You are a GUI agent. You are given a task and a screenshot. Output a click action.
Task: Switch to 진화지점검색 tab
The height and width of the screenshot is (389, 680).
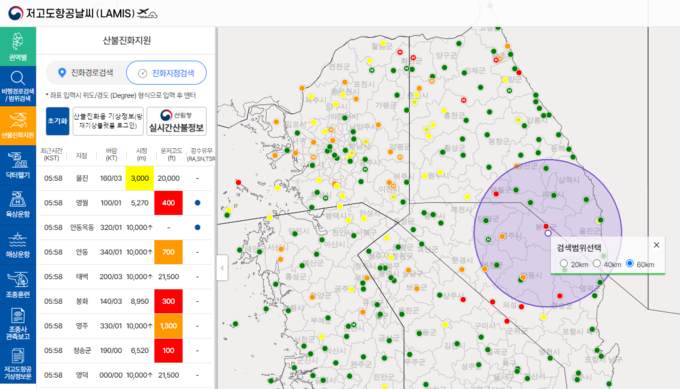pyautogui.click(x=167, y=73)
